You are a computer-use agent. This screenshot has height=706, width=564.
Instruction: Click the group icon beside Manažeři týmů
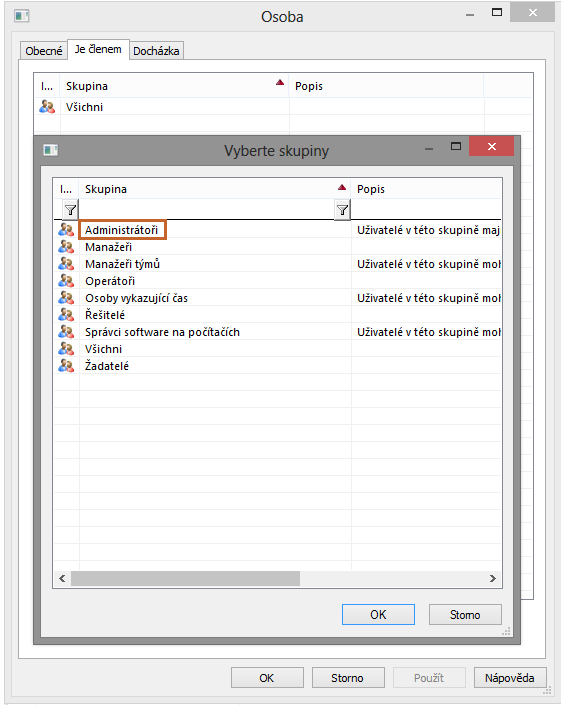pos(66,264)
